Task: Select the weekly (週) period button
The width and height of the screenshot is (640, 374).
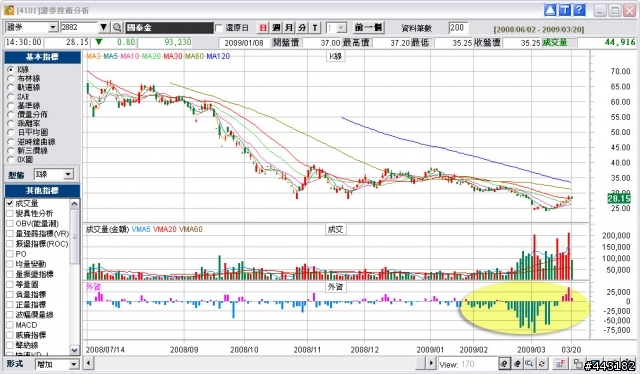Action: coord(276,28)
